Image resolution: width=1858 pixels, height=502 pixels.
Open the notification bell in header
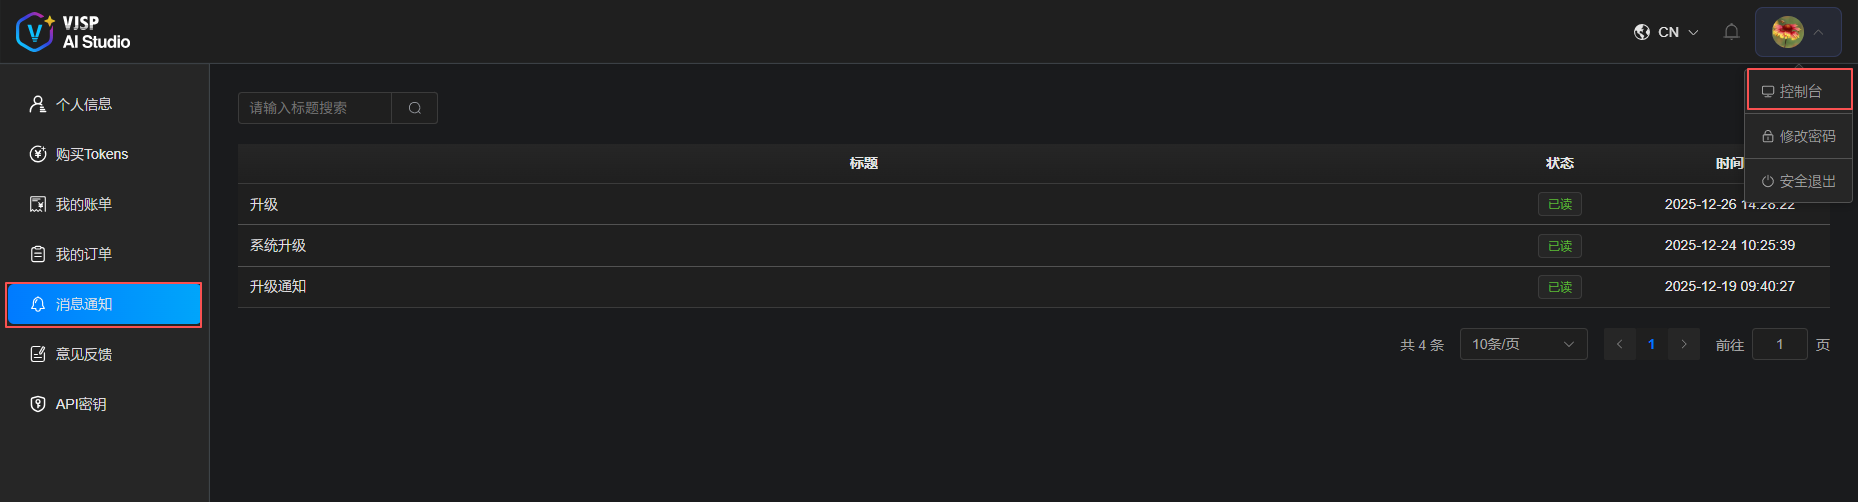[x=1731, y=32]
